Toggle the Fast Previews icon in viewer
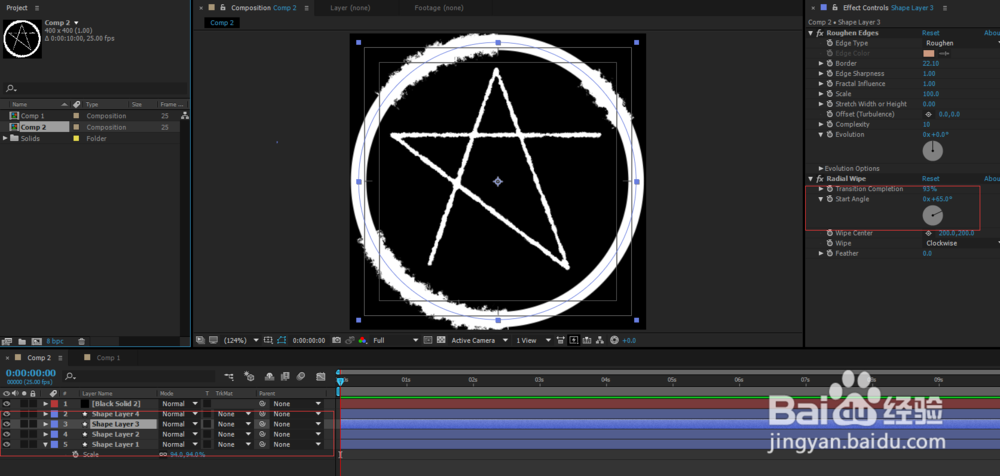 click(574, 341)
